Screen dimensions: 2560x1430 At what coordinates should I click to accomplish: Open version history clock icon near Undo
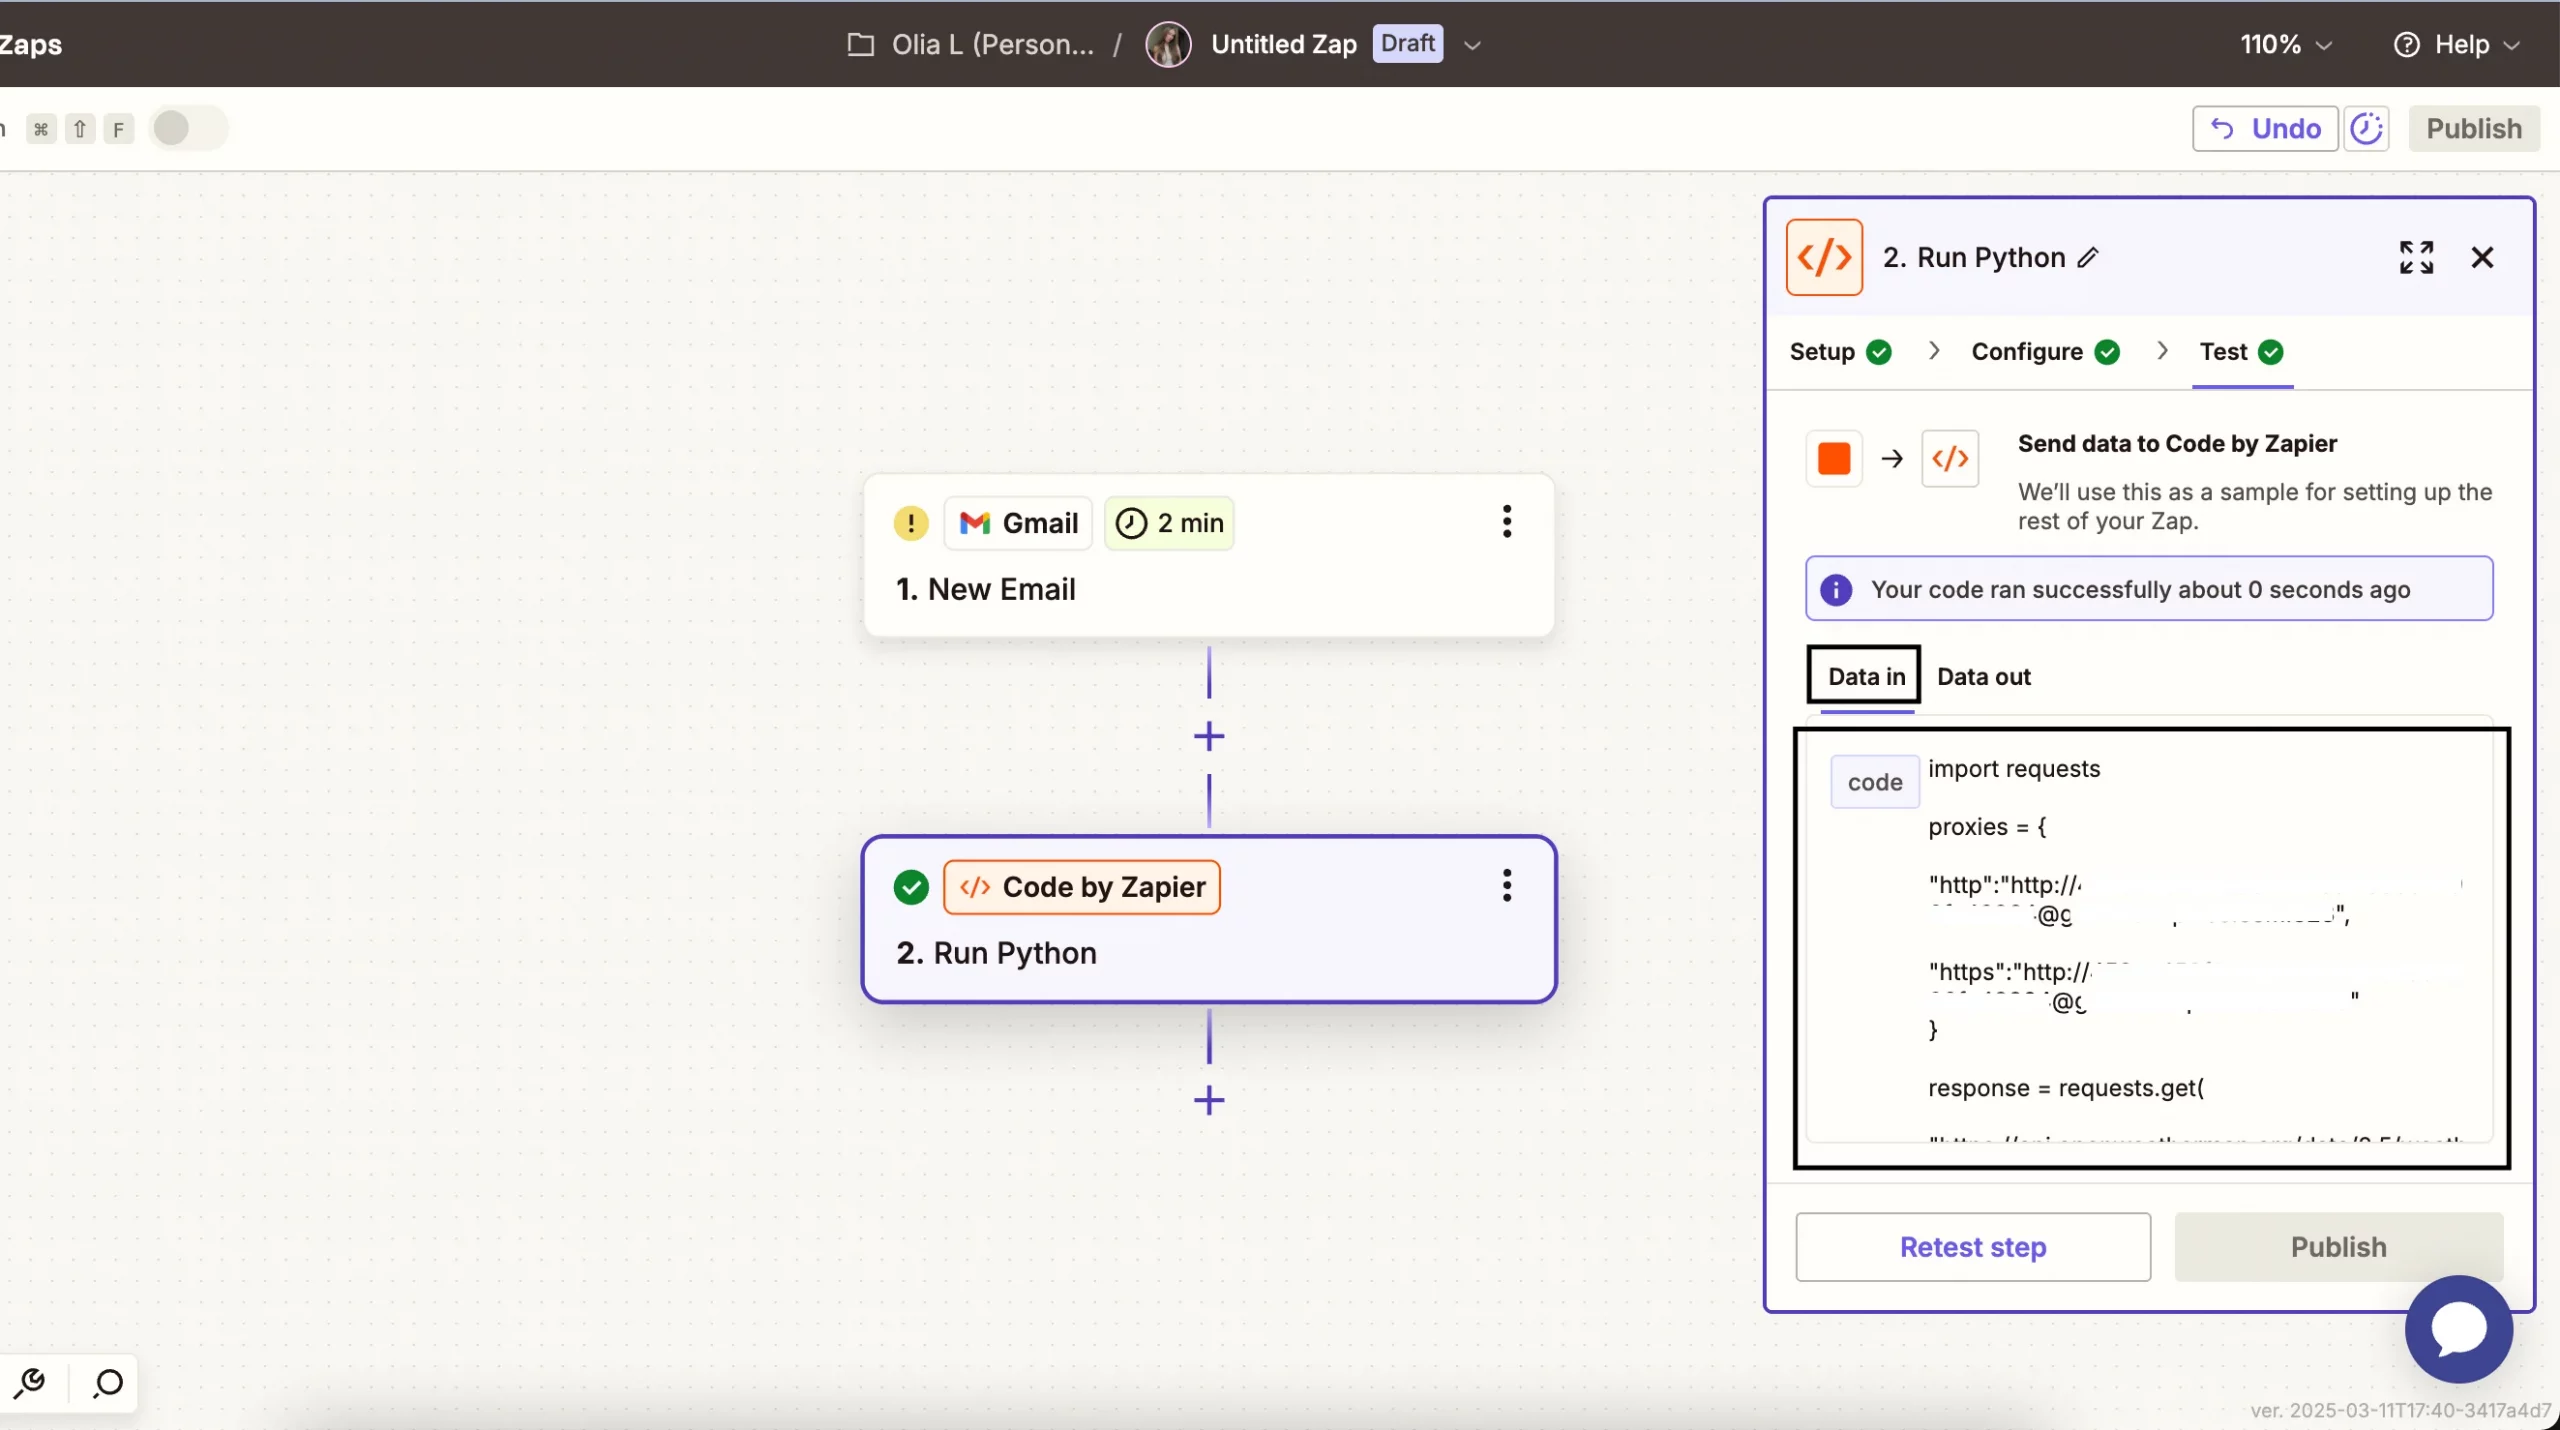[2366, 128]
